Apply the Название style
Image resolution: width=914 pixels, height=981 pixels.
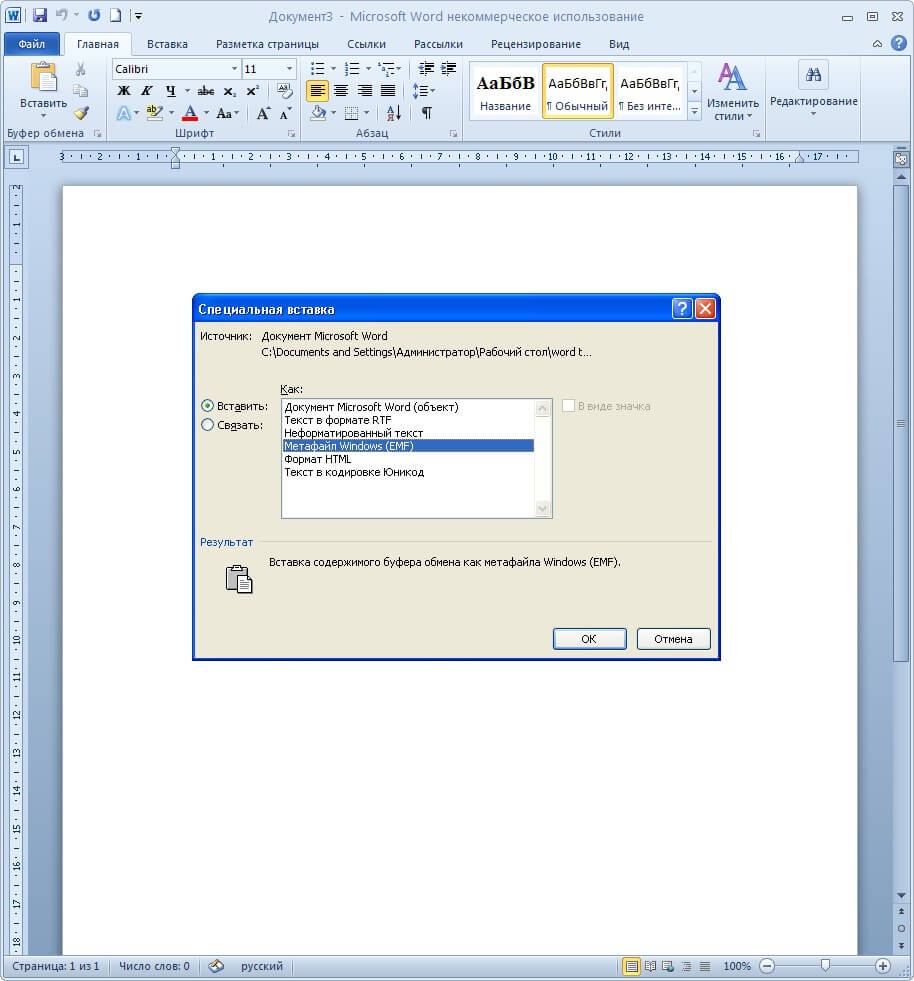505,91
